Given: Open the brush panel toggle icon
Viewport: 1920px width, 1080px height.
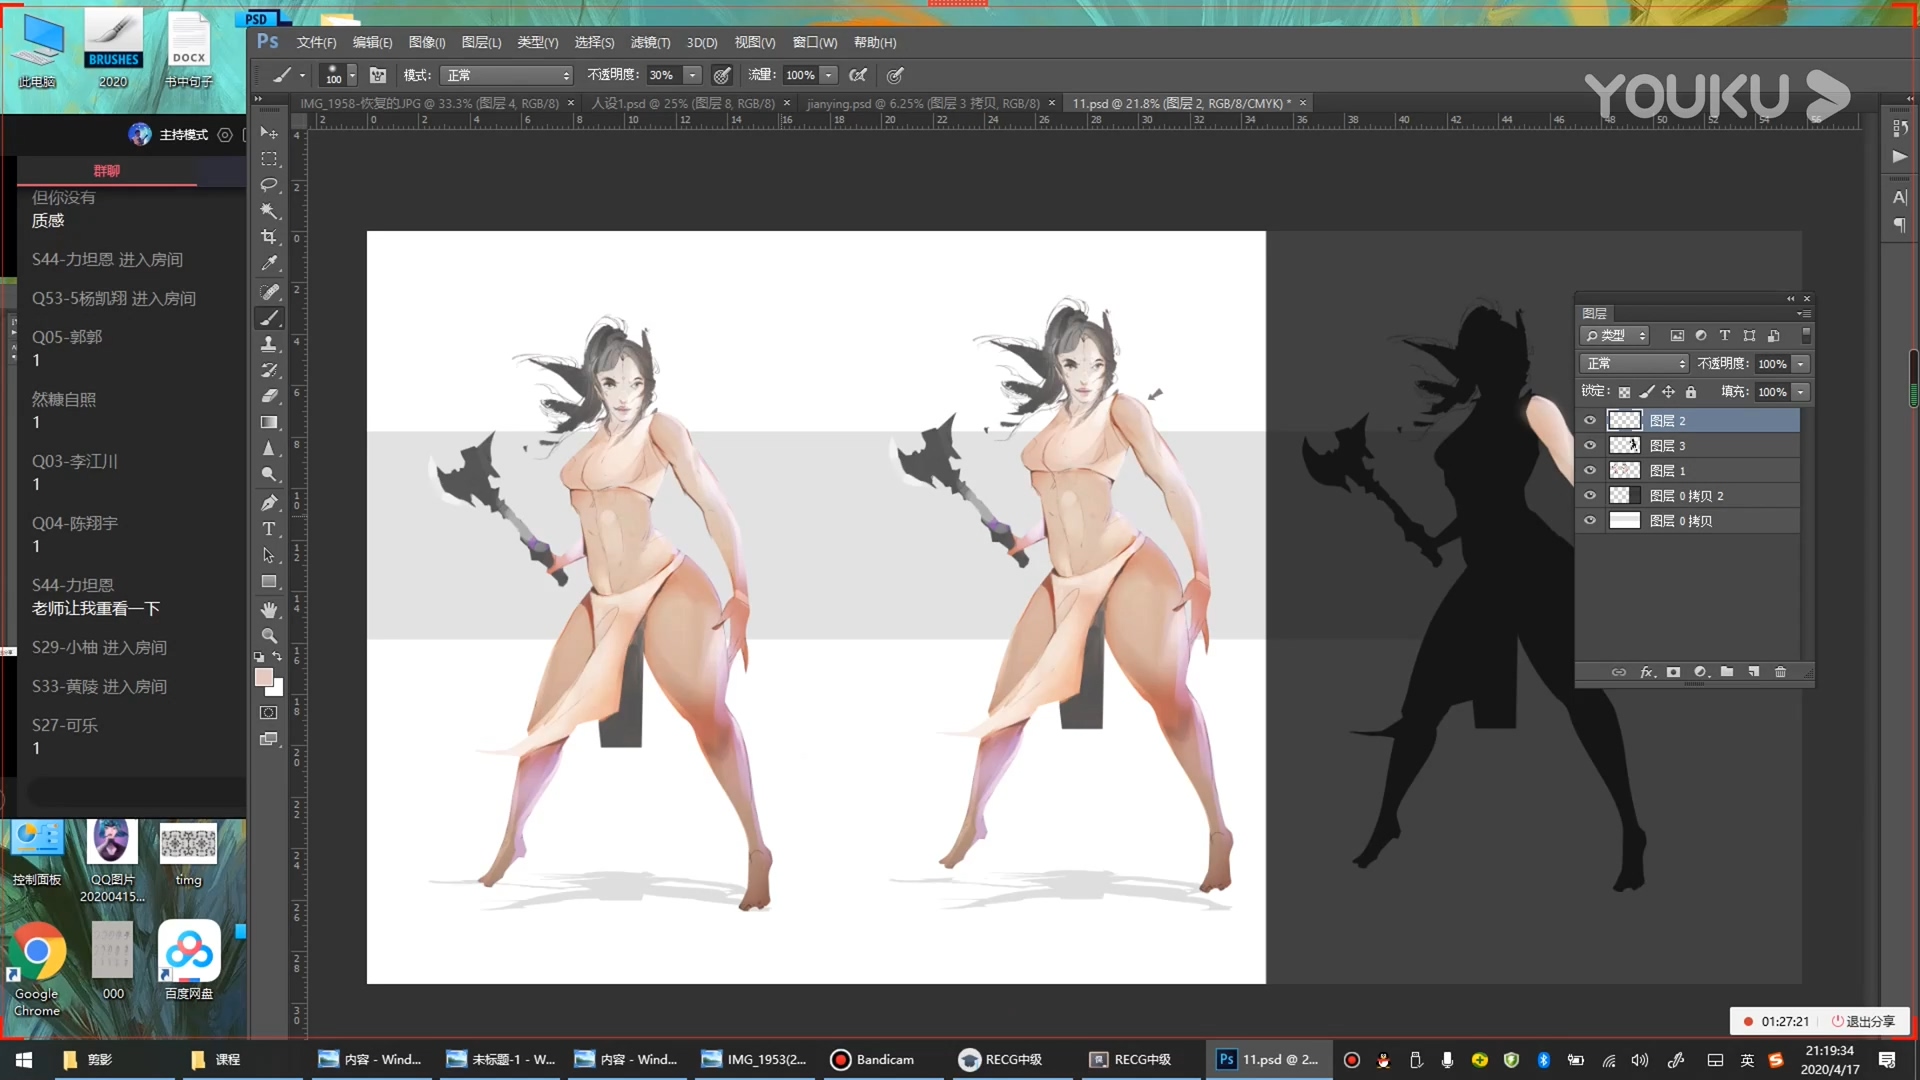Looking at the screenshot, I should coord(378,75).
